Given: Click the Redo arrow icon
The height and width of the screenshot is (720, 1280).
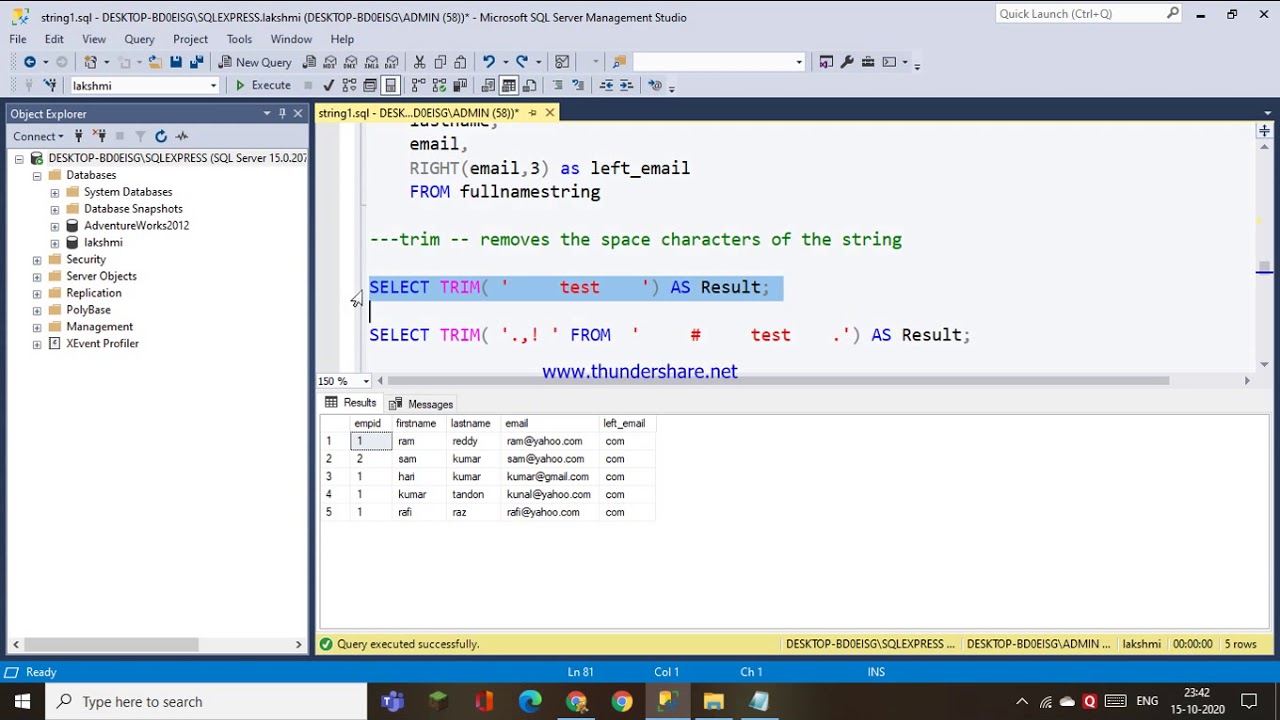Looking at the screenshot, I should click(x=522, y=62).
